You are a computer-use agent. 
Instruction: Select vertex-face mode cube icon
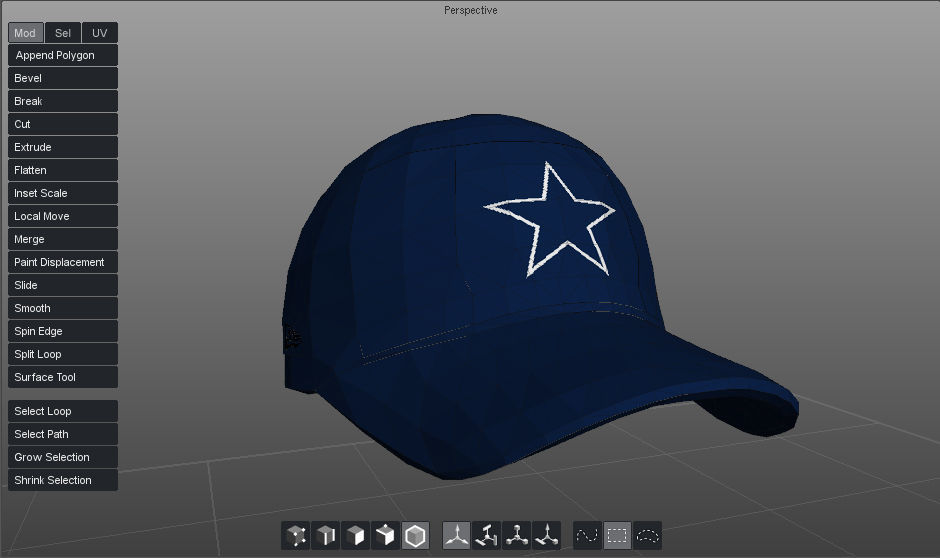pos(385,535)
